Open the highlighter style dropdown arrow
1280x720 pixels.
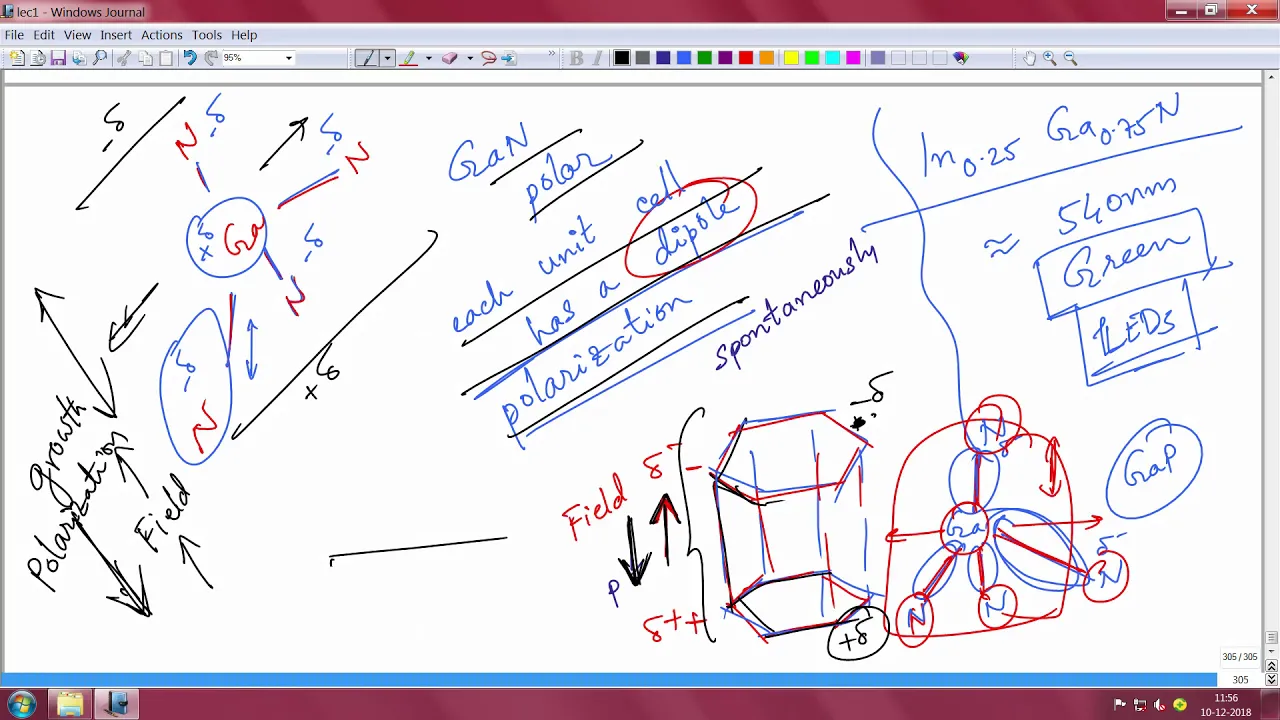[428, 58]
